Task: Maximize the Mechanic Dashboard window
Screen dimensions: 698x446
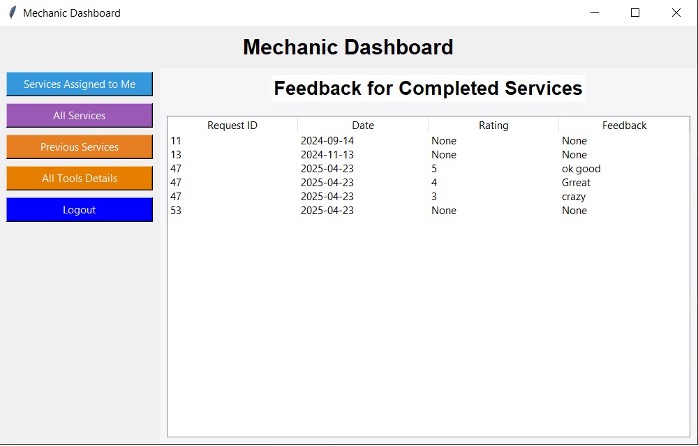Action: click(635, 12)
